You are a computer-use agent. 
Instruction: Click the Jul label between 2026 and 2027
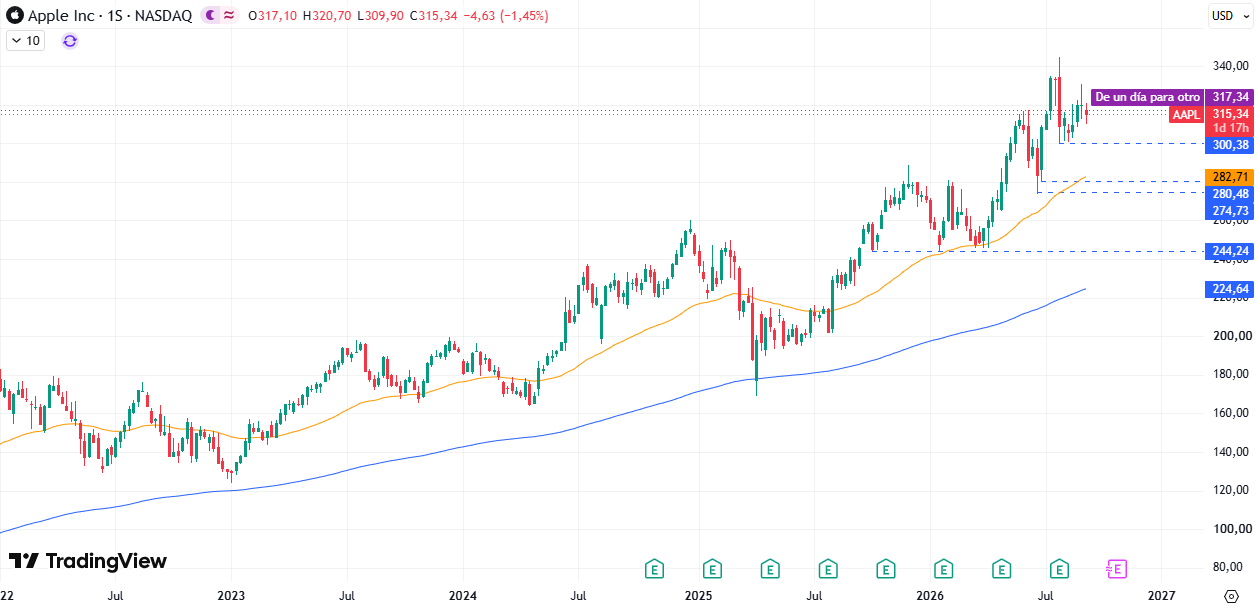click(1047, 596)
